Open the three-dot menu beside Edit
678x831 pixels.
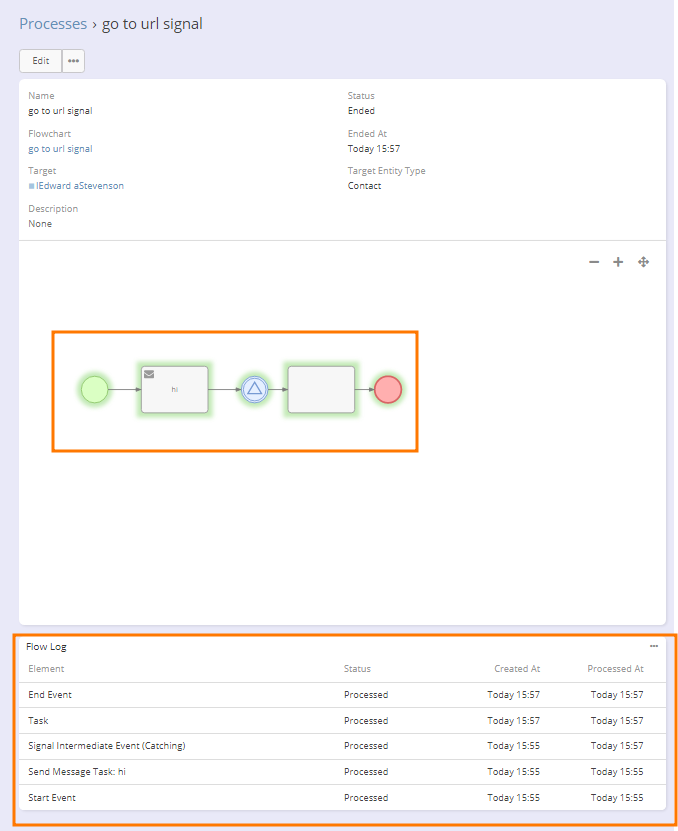pyautogui.click(x=73, y=61)
